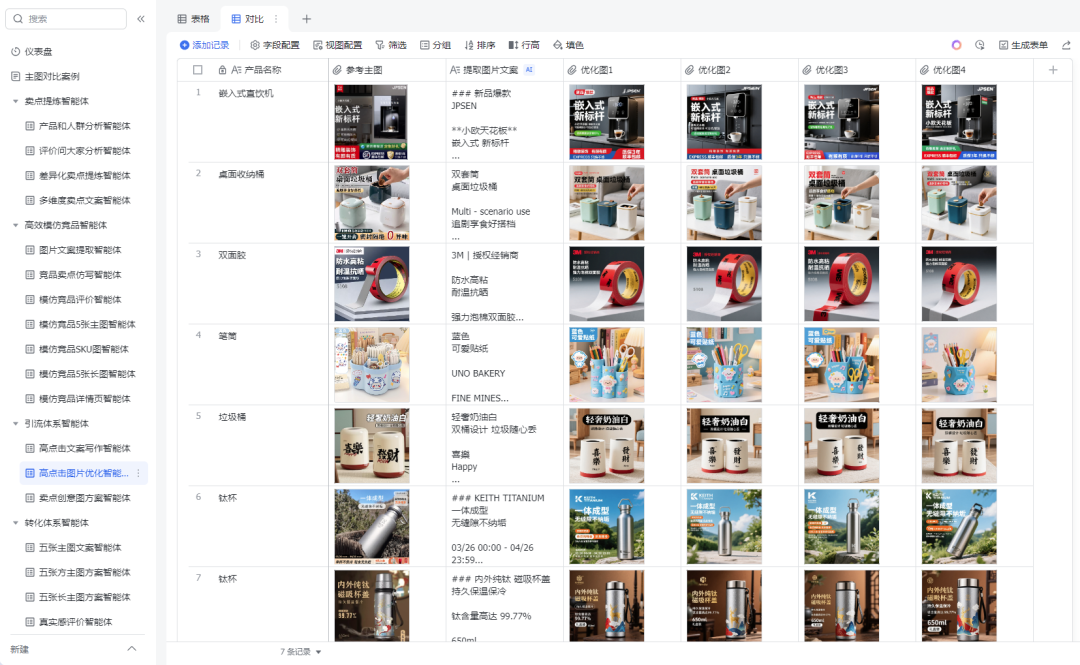Image resolution: width=1080 pixels, height=665 pixels.
Task: Click the share arrow icon
Action: pos(1066,45)
